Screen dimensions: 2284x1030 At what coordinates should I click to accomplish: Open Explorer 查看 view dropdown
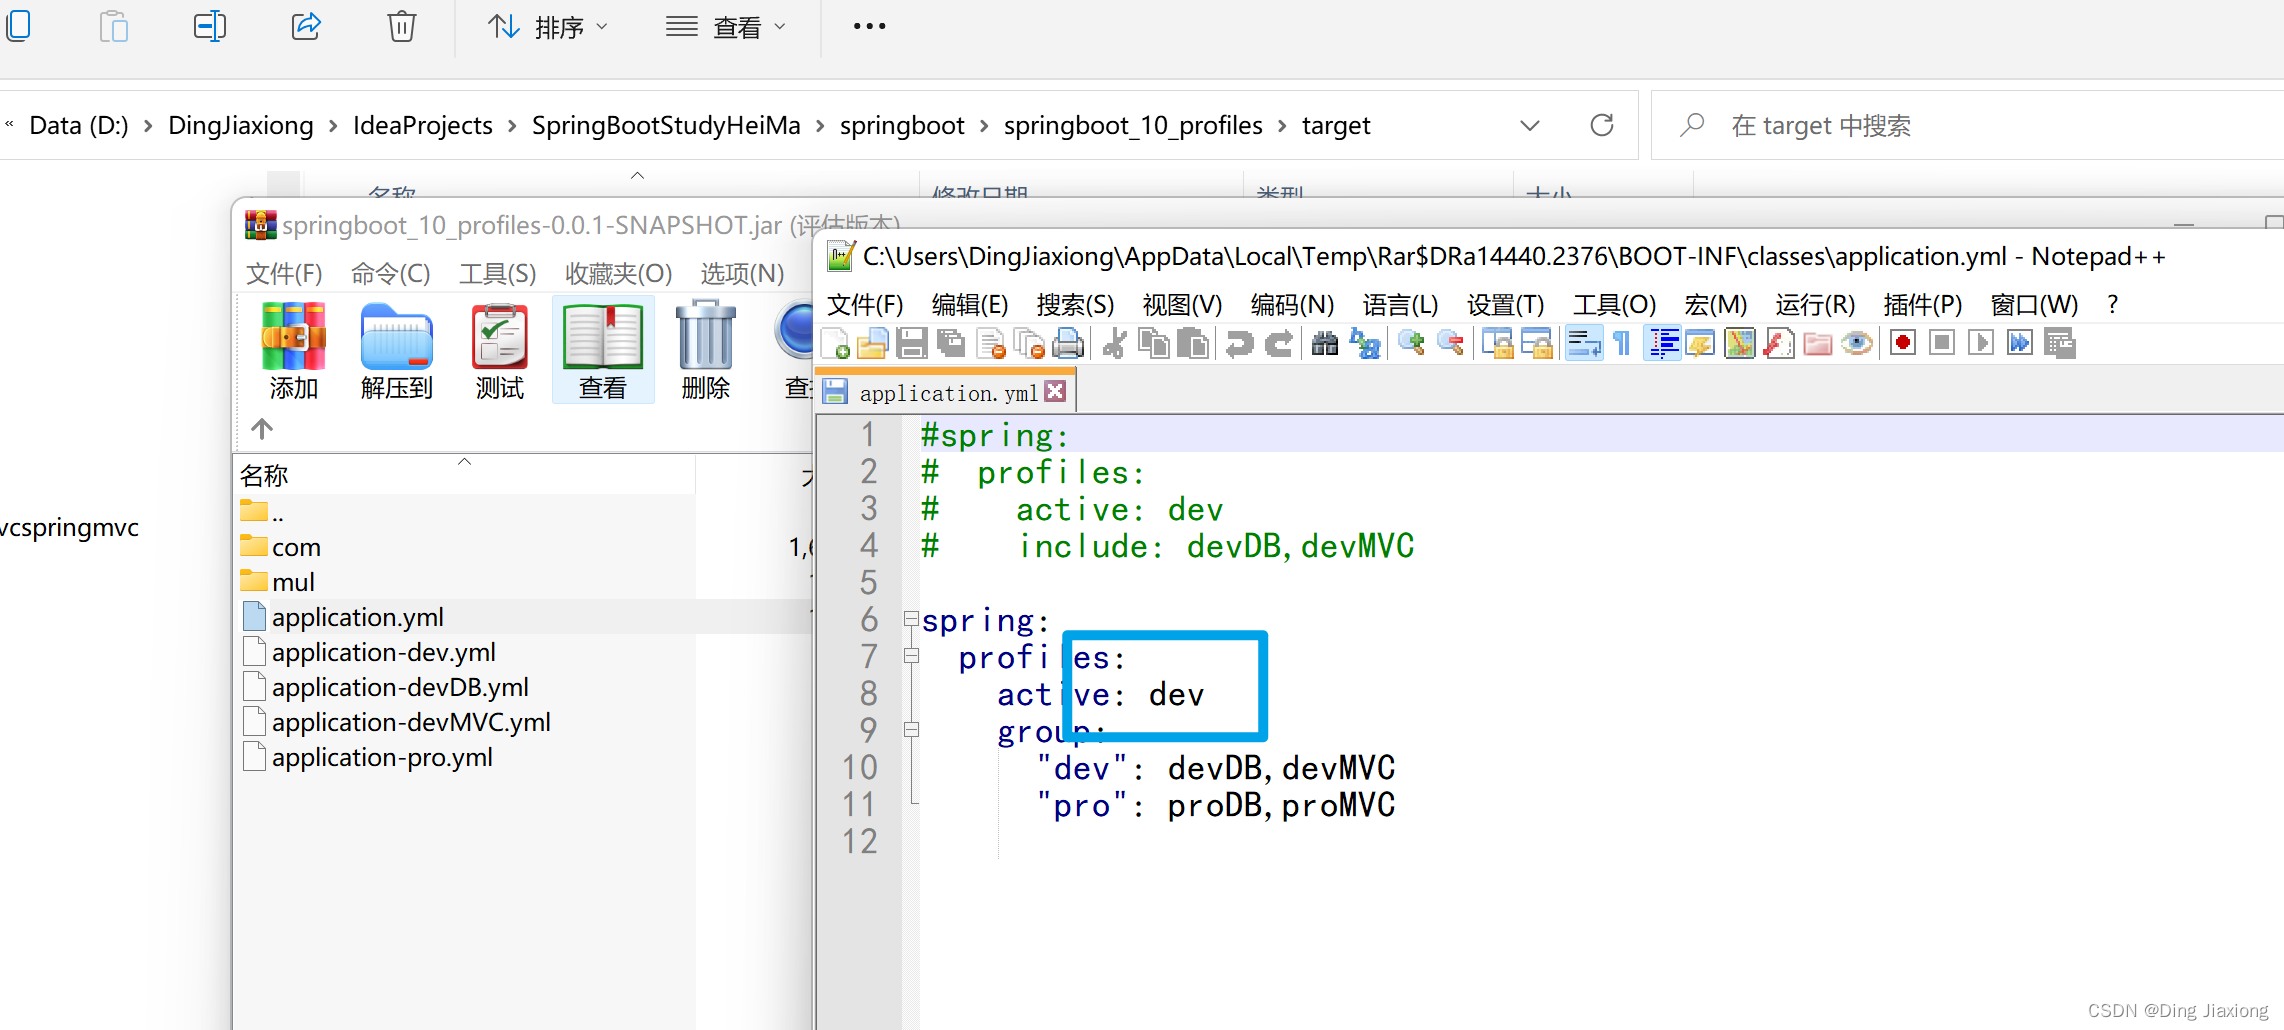point(727,27)
